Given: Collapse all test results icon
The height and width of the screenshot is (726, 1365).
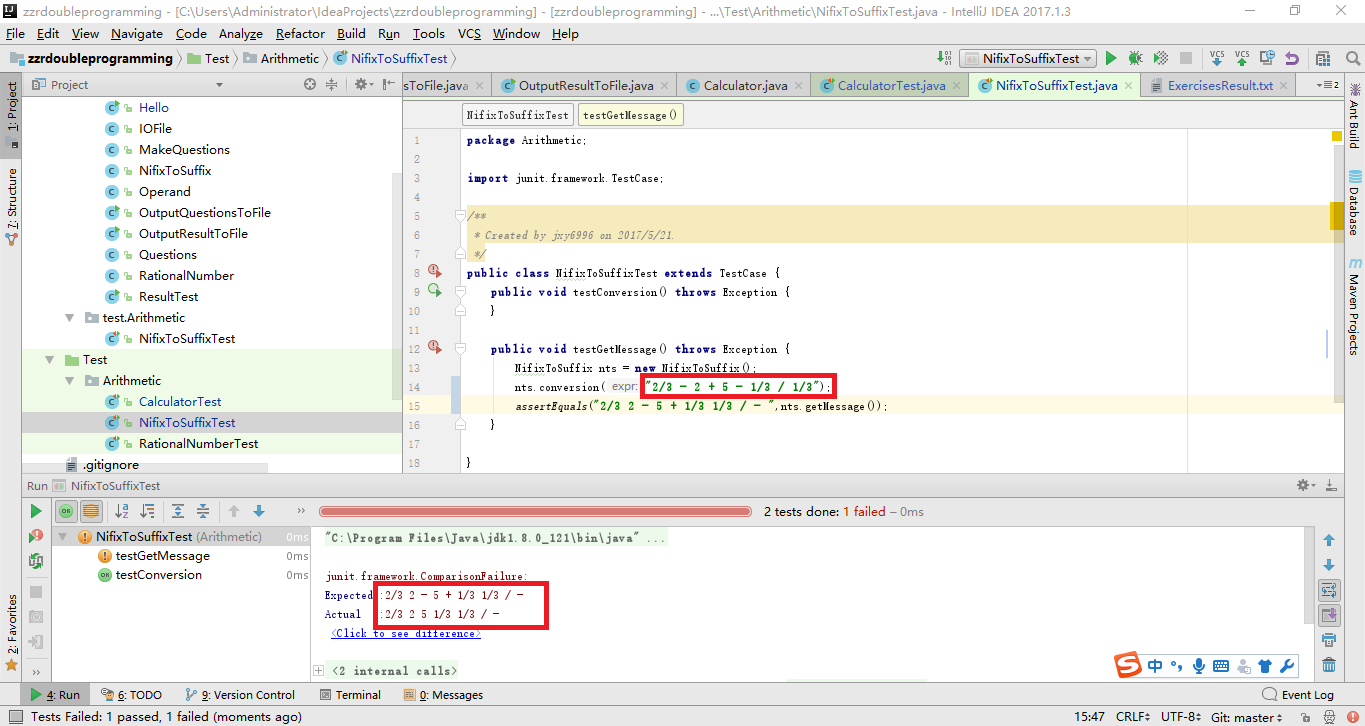Looking at the screenshot, I should 203,511.
